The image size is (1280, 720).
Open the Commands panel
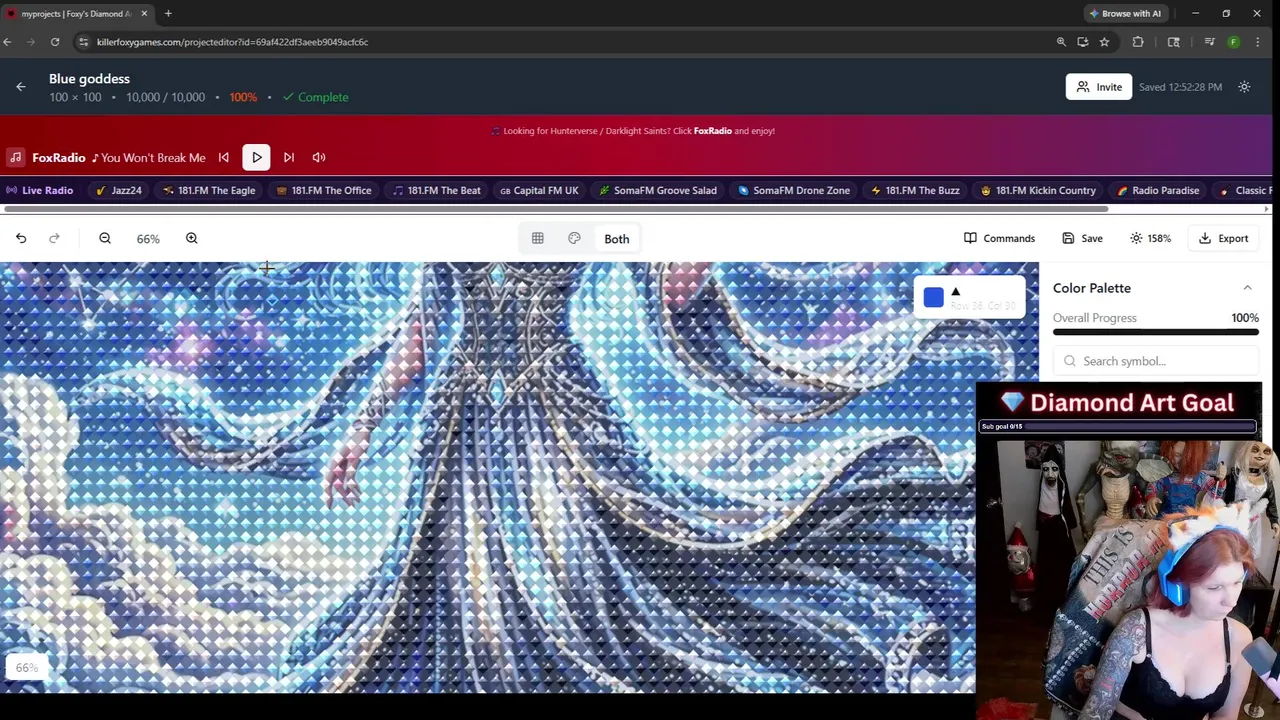coord(999,238)
